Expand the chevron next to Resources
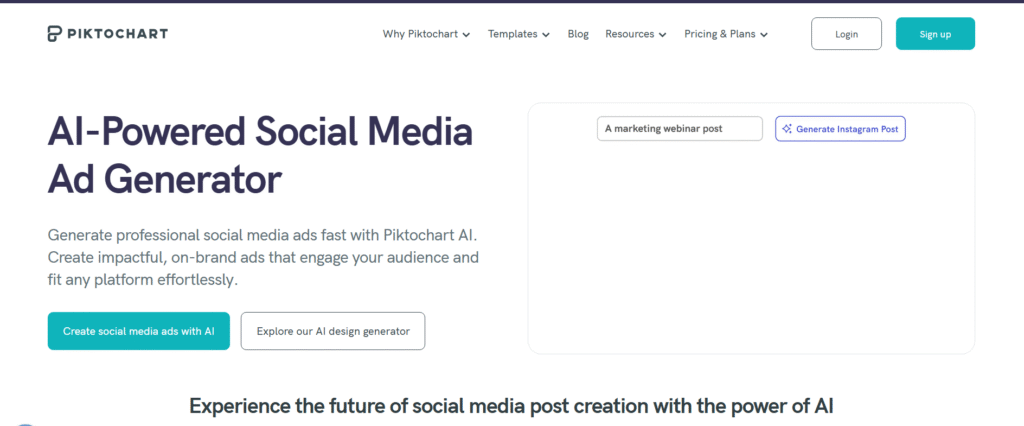 (663, 35)
